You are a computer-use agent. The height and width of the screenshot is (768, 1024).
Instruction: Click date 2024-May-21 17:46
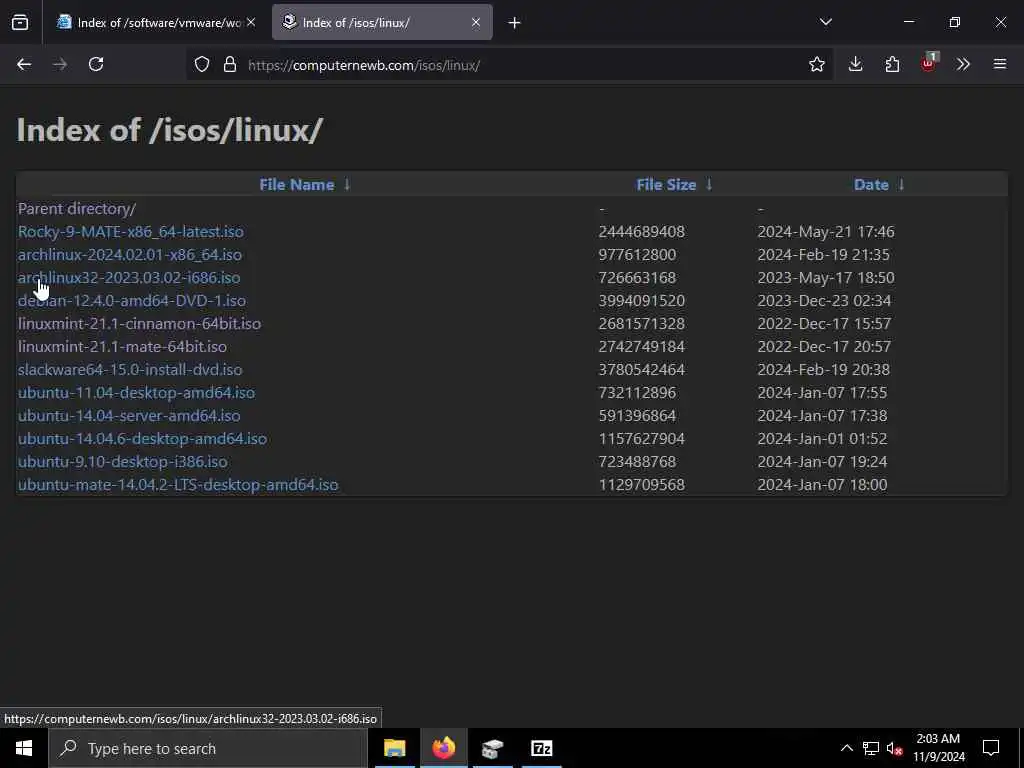tap(826, 232)
